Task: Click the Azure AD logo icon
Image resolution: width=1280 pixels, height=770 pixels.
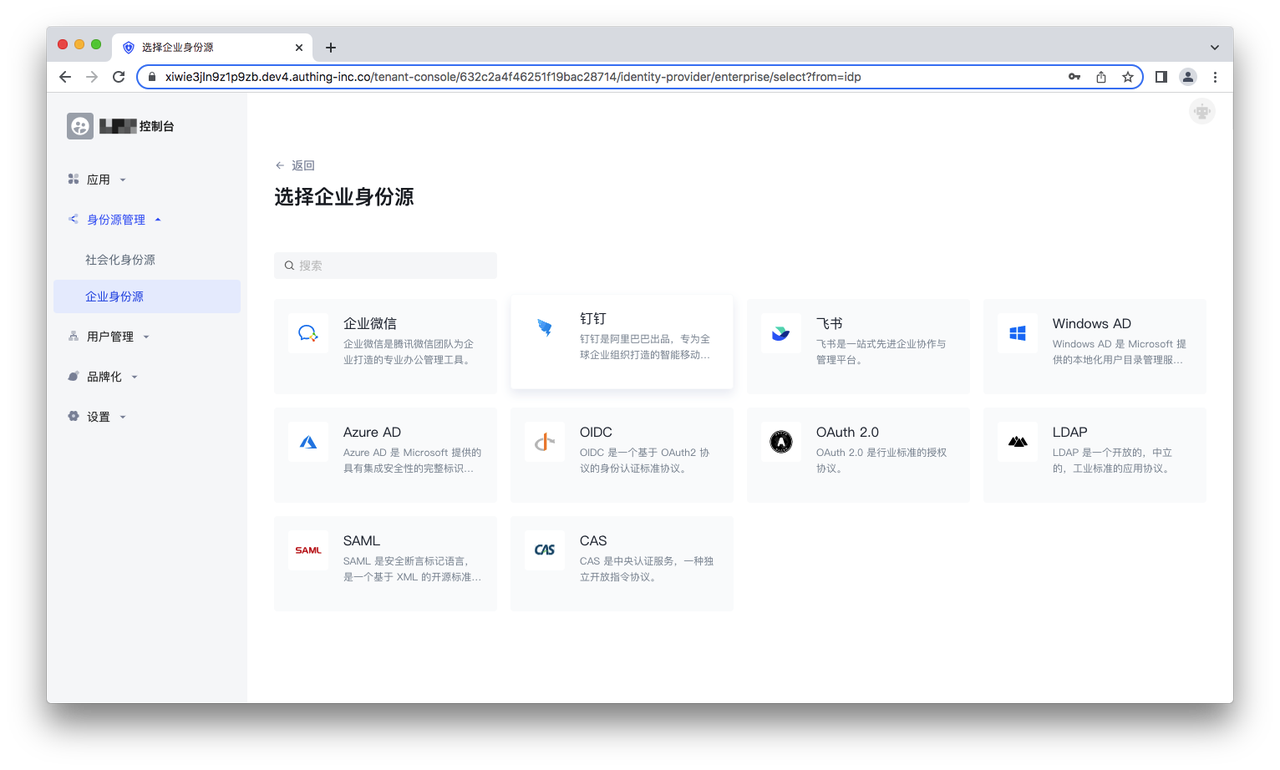Action: coord(308,442)
